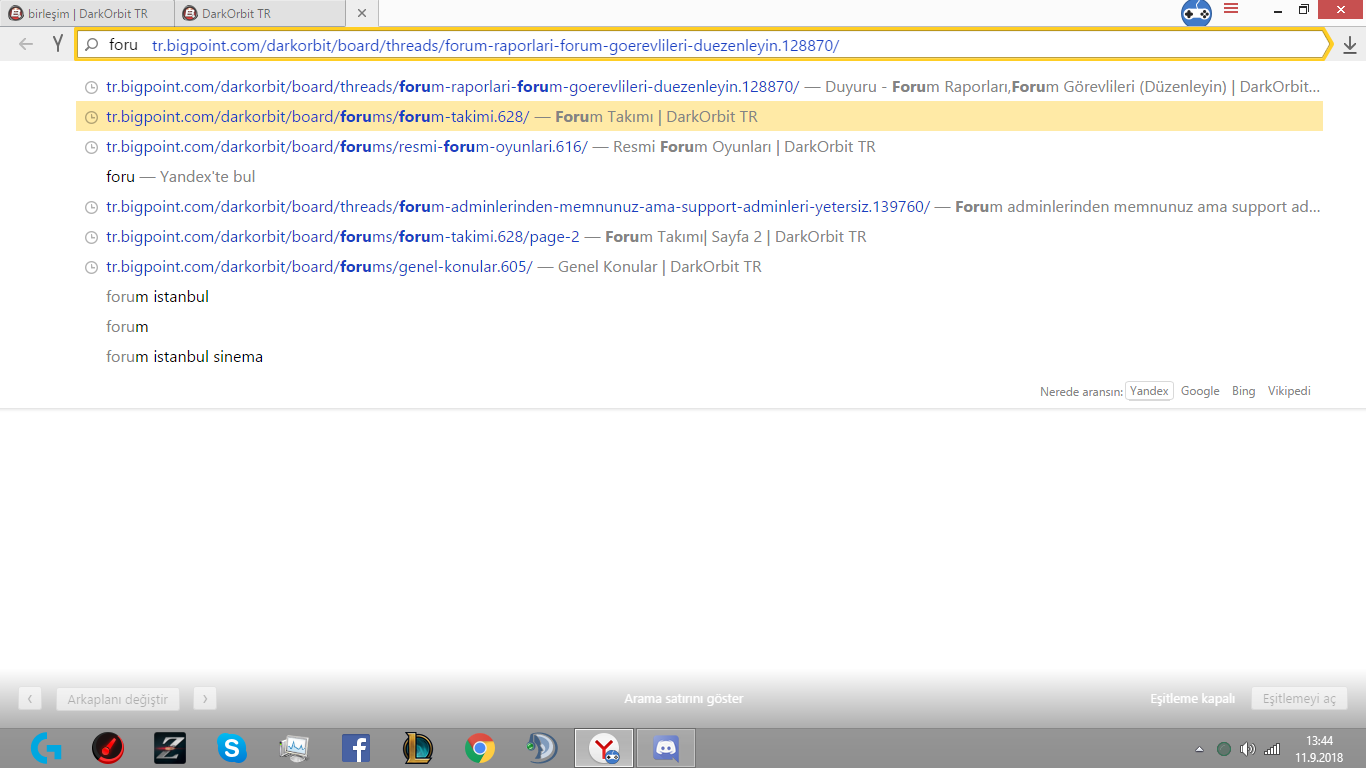Select Yandex as search engine
The height and width of the screenshot is (768, 1366).
coord(1149,391)
